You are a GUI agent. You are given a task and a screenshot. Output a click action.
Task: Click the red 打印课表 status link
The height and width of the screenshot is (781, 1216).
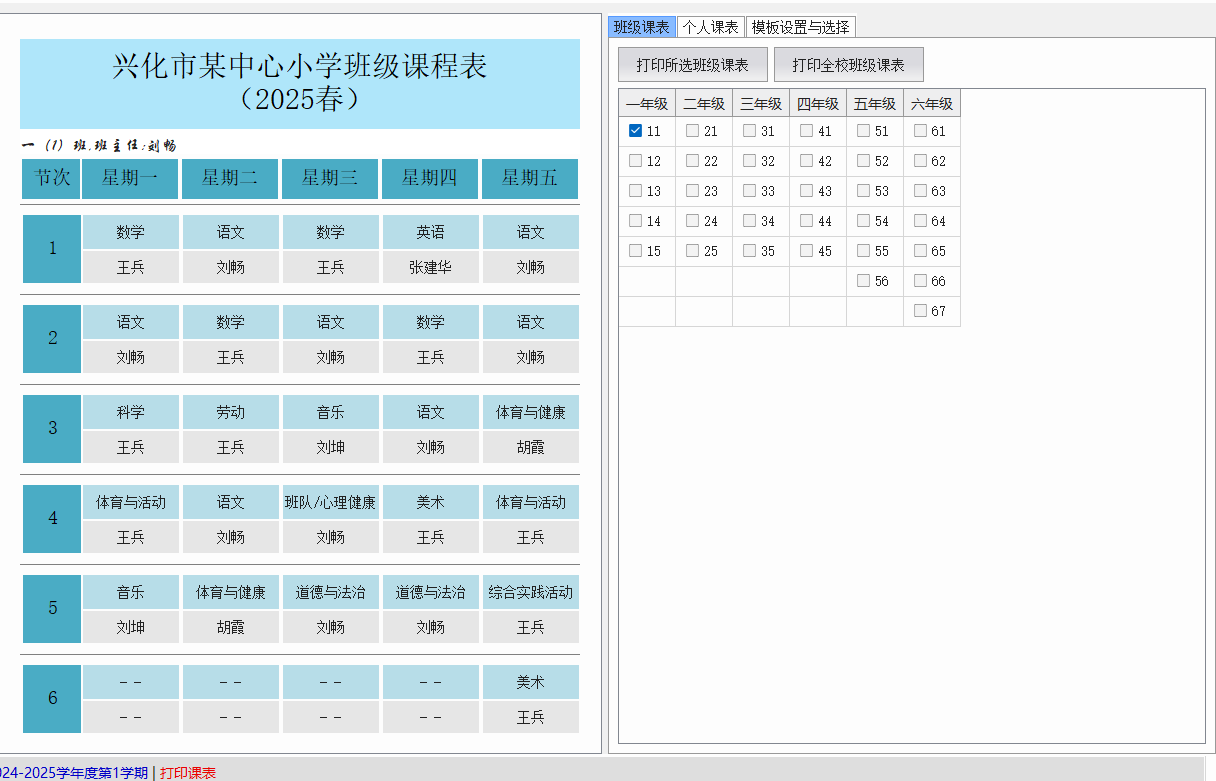tap(188, 772)
